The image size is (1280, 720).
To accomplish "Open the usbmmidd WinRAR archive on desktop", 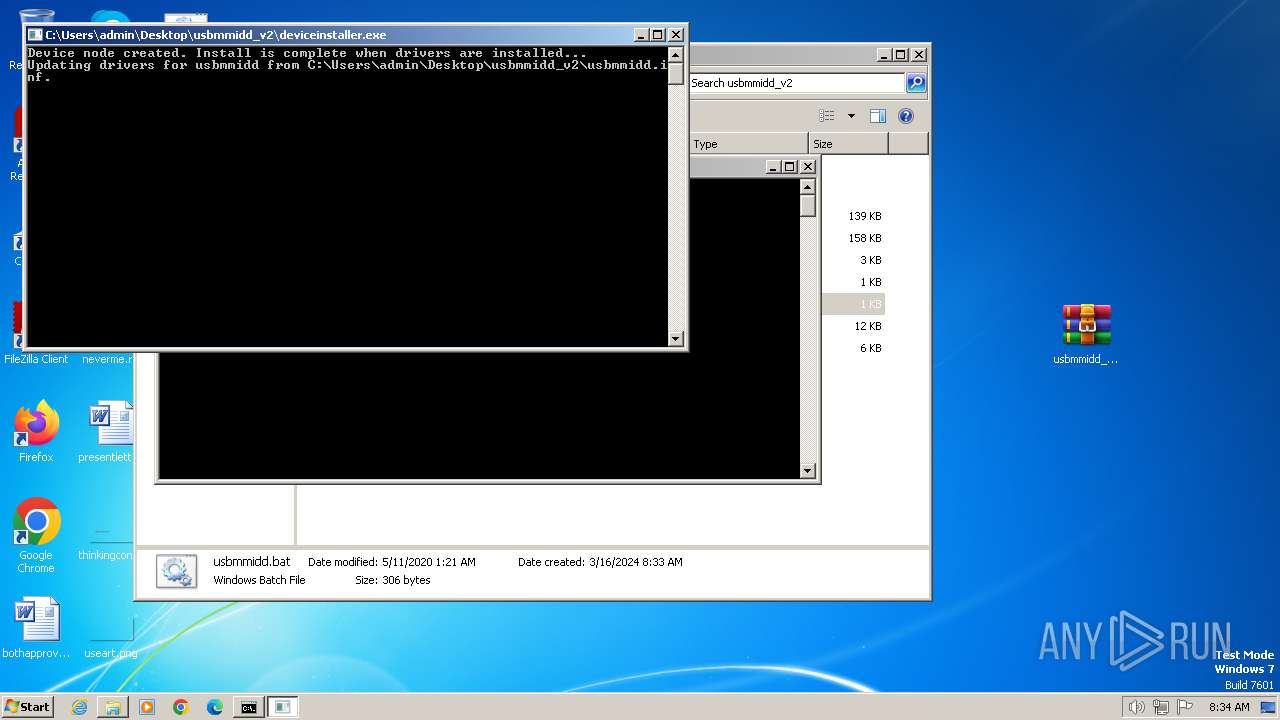I will (1086, 334).
